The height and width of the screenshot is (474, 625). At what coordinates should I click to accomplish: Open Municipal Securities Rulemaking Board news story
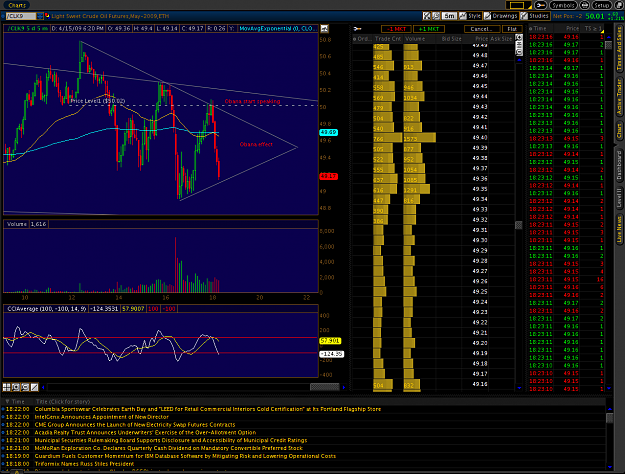(171, 440)
